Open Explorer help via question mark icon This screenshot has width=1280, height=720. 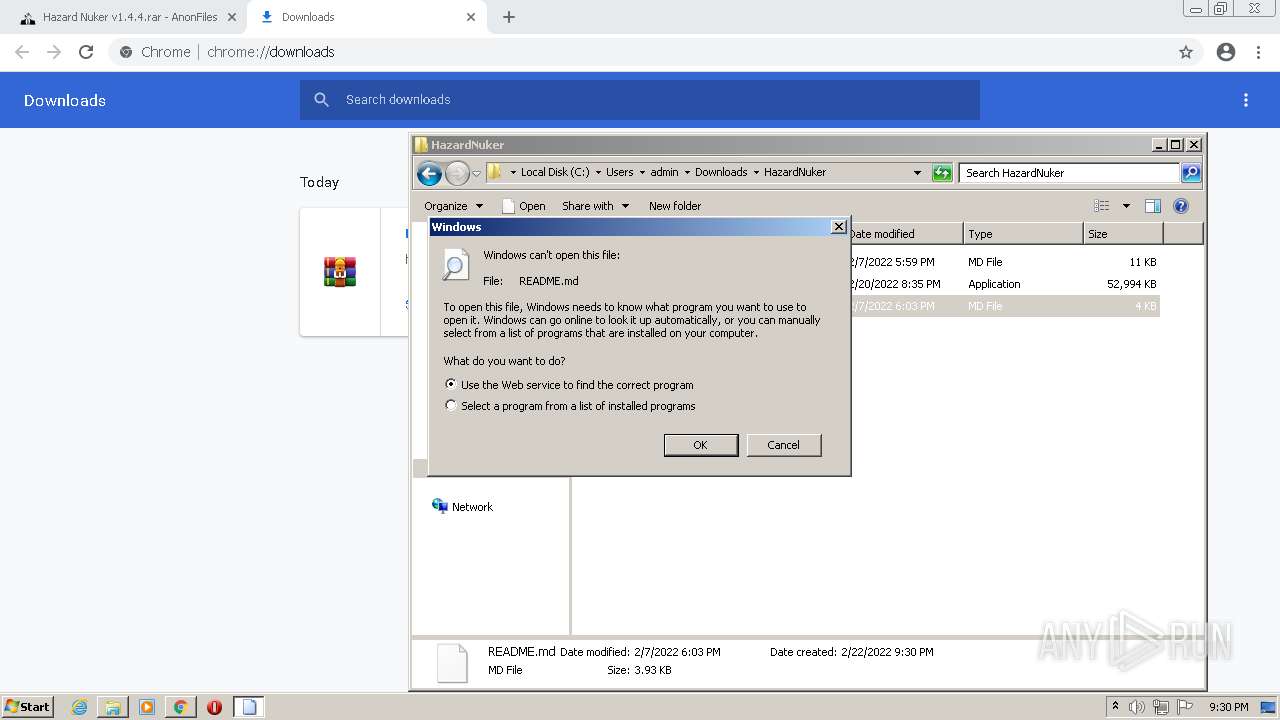1181,206
